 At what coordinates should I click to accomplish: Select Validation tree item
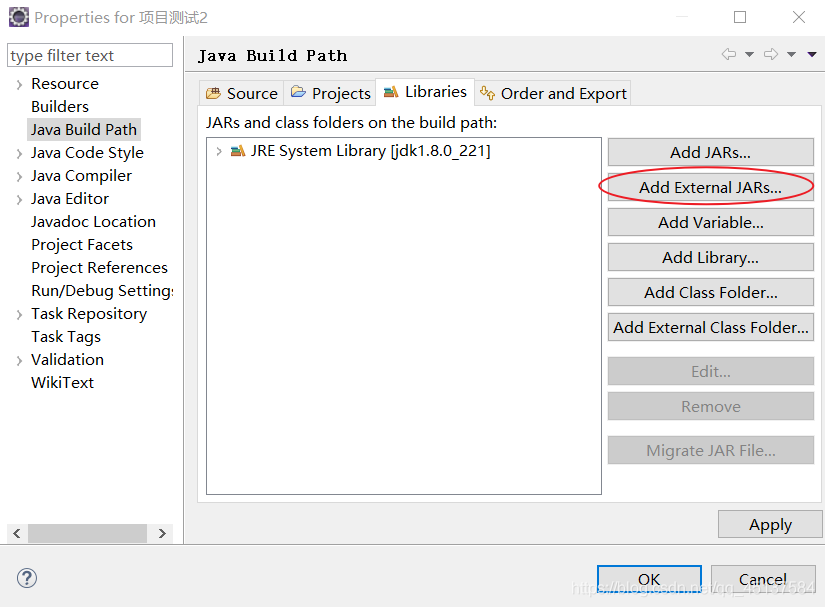coord(67,360)
